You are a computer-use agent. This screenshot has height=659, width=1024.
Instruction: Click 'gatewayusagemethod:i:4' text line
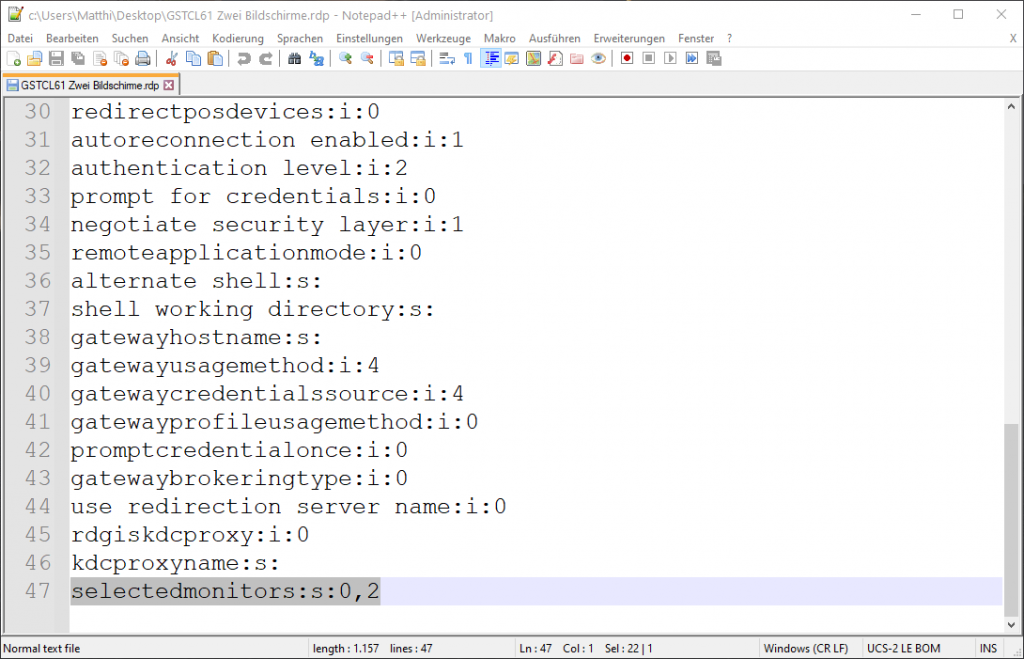click(x=225, y=365)
